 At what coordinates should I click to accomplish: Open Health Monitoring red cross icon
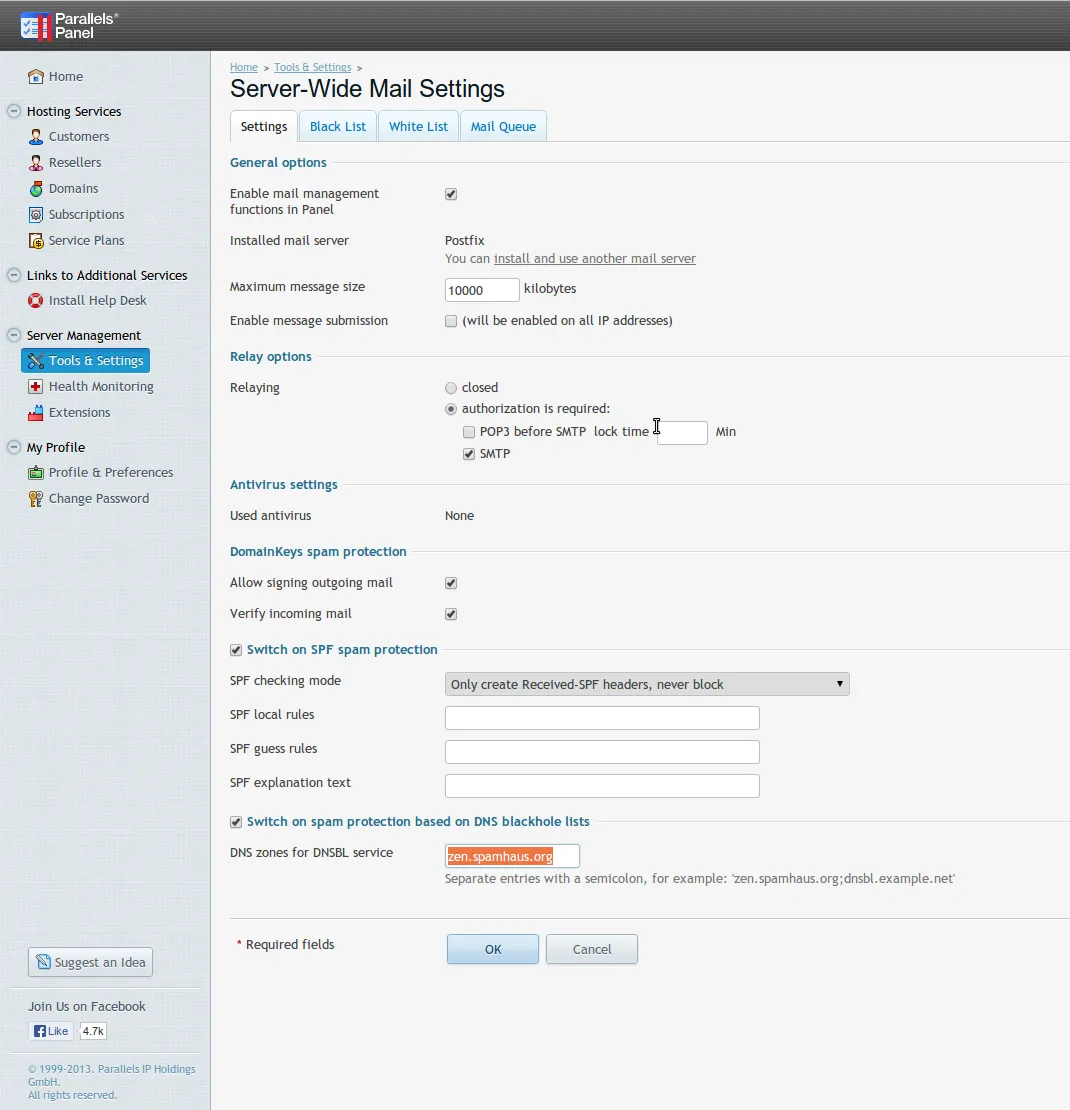pyautogui.click(x=35, y=387)
